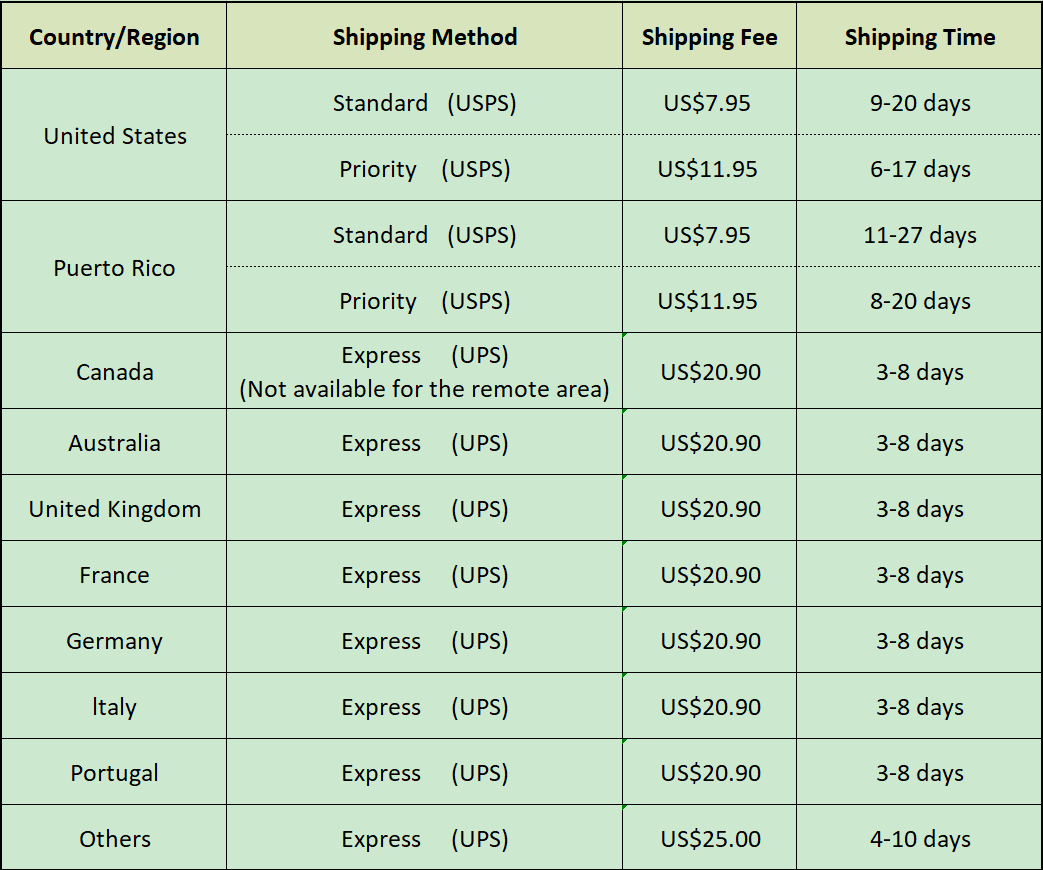Screen dimensions: 1043x870
Task: Select the Australia country cell
Action: point(114,443)
